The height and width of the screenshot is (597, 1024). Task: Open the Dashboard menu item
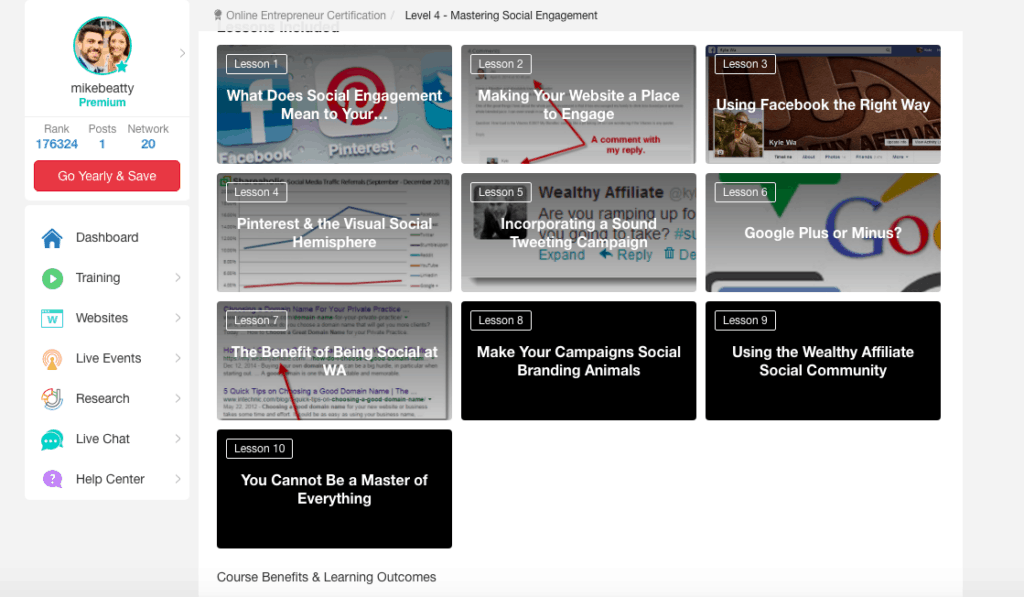click(x=107, y=238)
